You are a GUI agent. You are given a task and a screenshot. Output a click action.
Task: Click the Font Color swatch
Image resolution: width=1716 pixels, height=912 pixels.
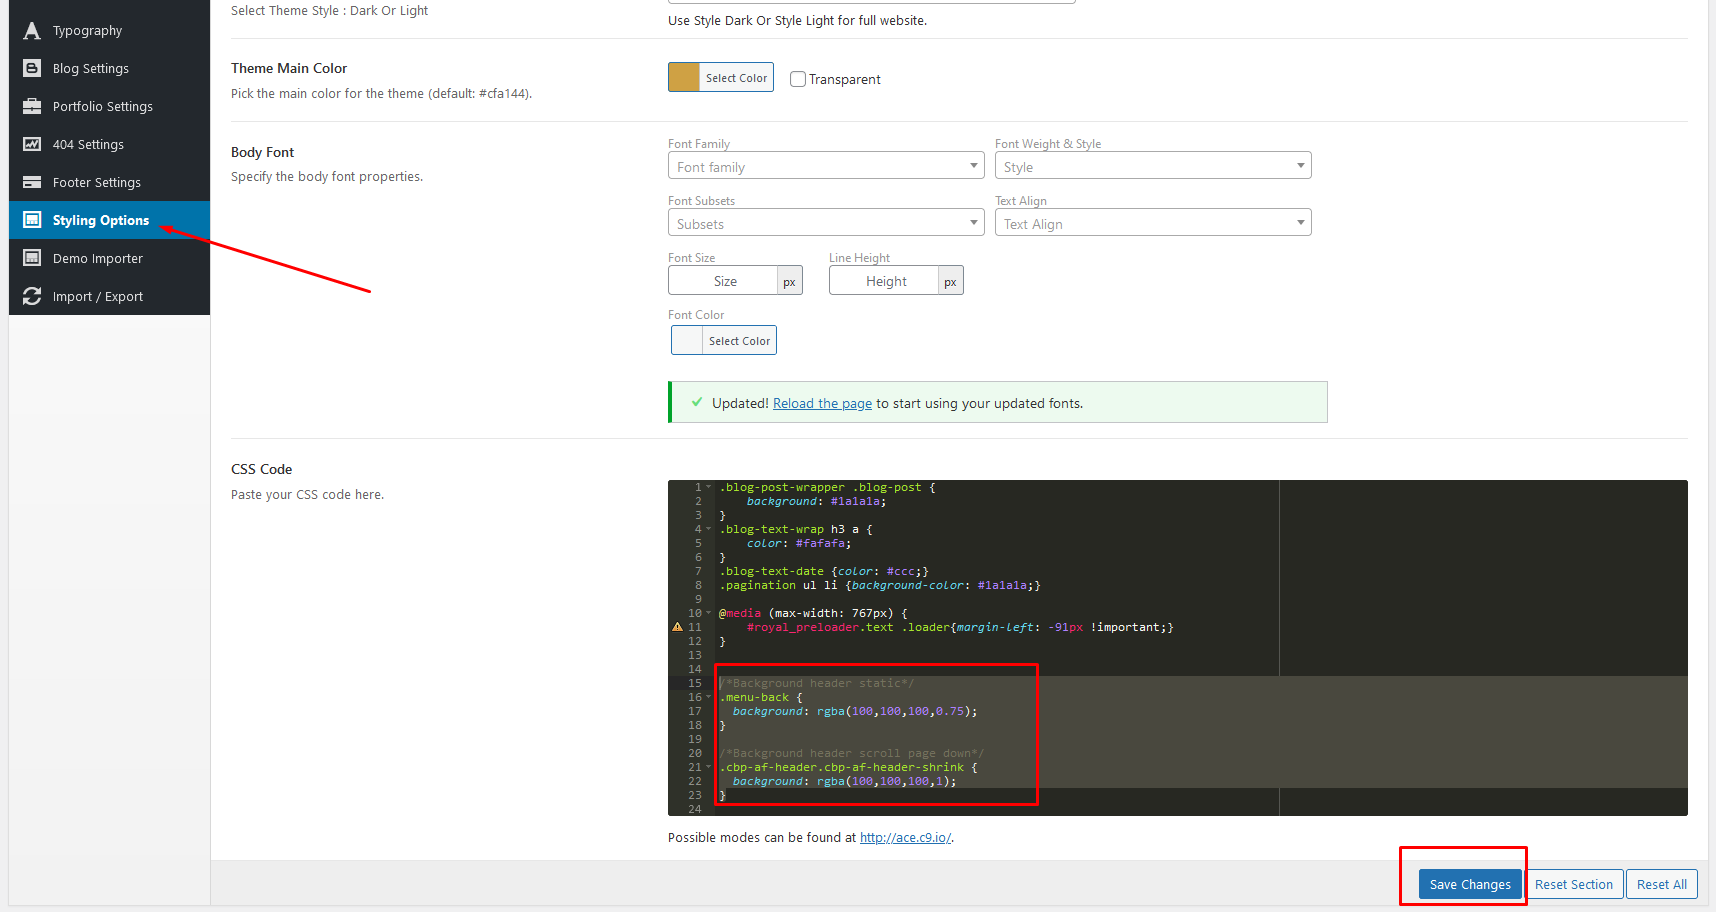[x=687, y=340]
